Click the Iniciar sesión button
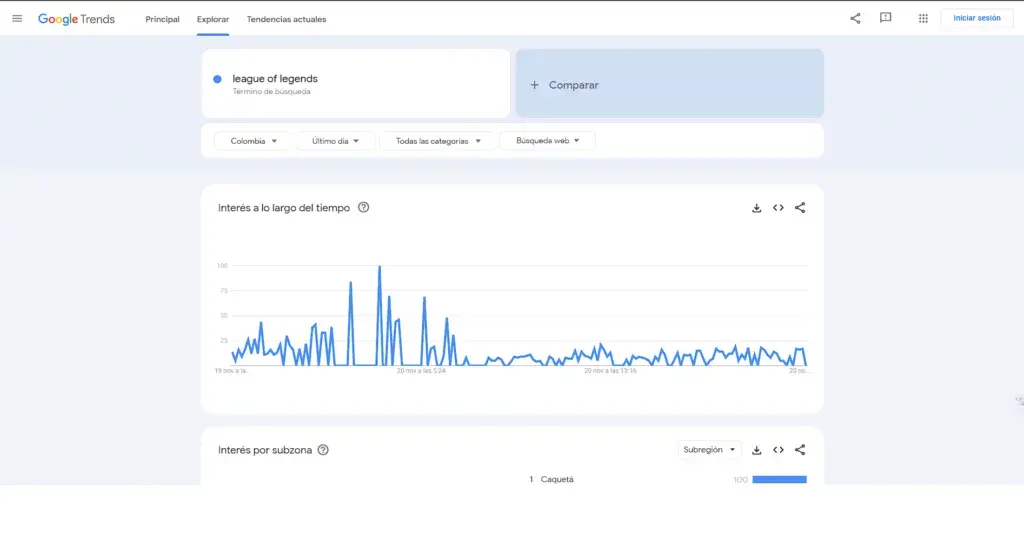This screenshot has width=1024, height=553. 976,18
